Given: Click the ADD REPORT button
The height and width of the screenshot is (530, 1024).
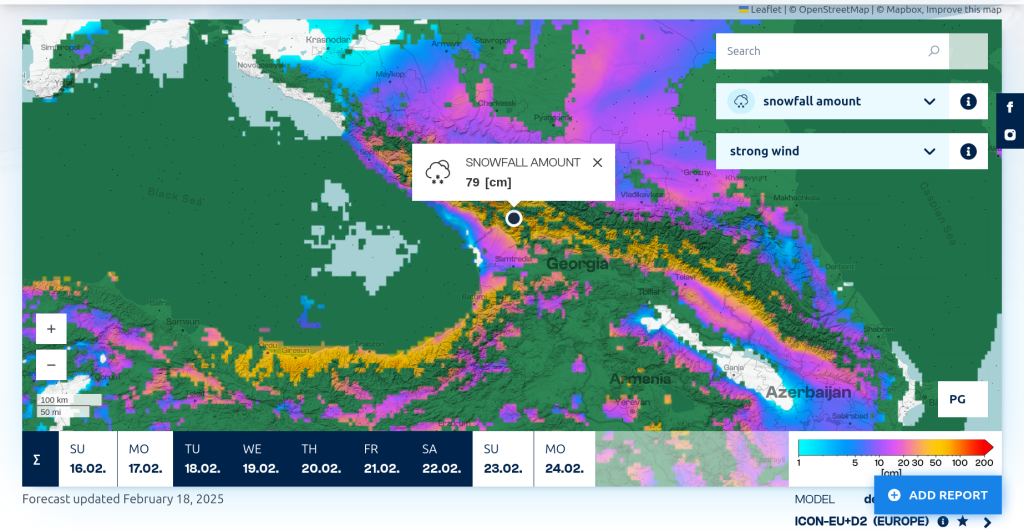Looking at the screenshot, I should (x=937, y=495).
